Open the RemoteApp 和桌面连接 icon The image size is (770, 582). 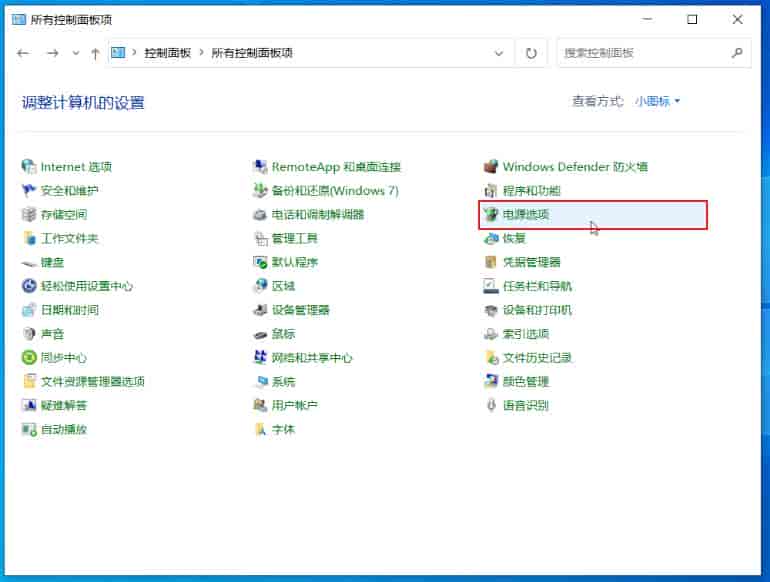click(260, 167)
